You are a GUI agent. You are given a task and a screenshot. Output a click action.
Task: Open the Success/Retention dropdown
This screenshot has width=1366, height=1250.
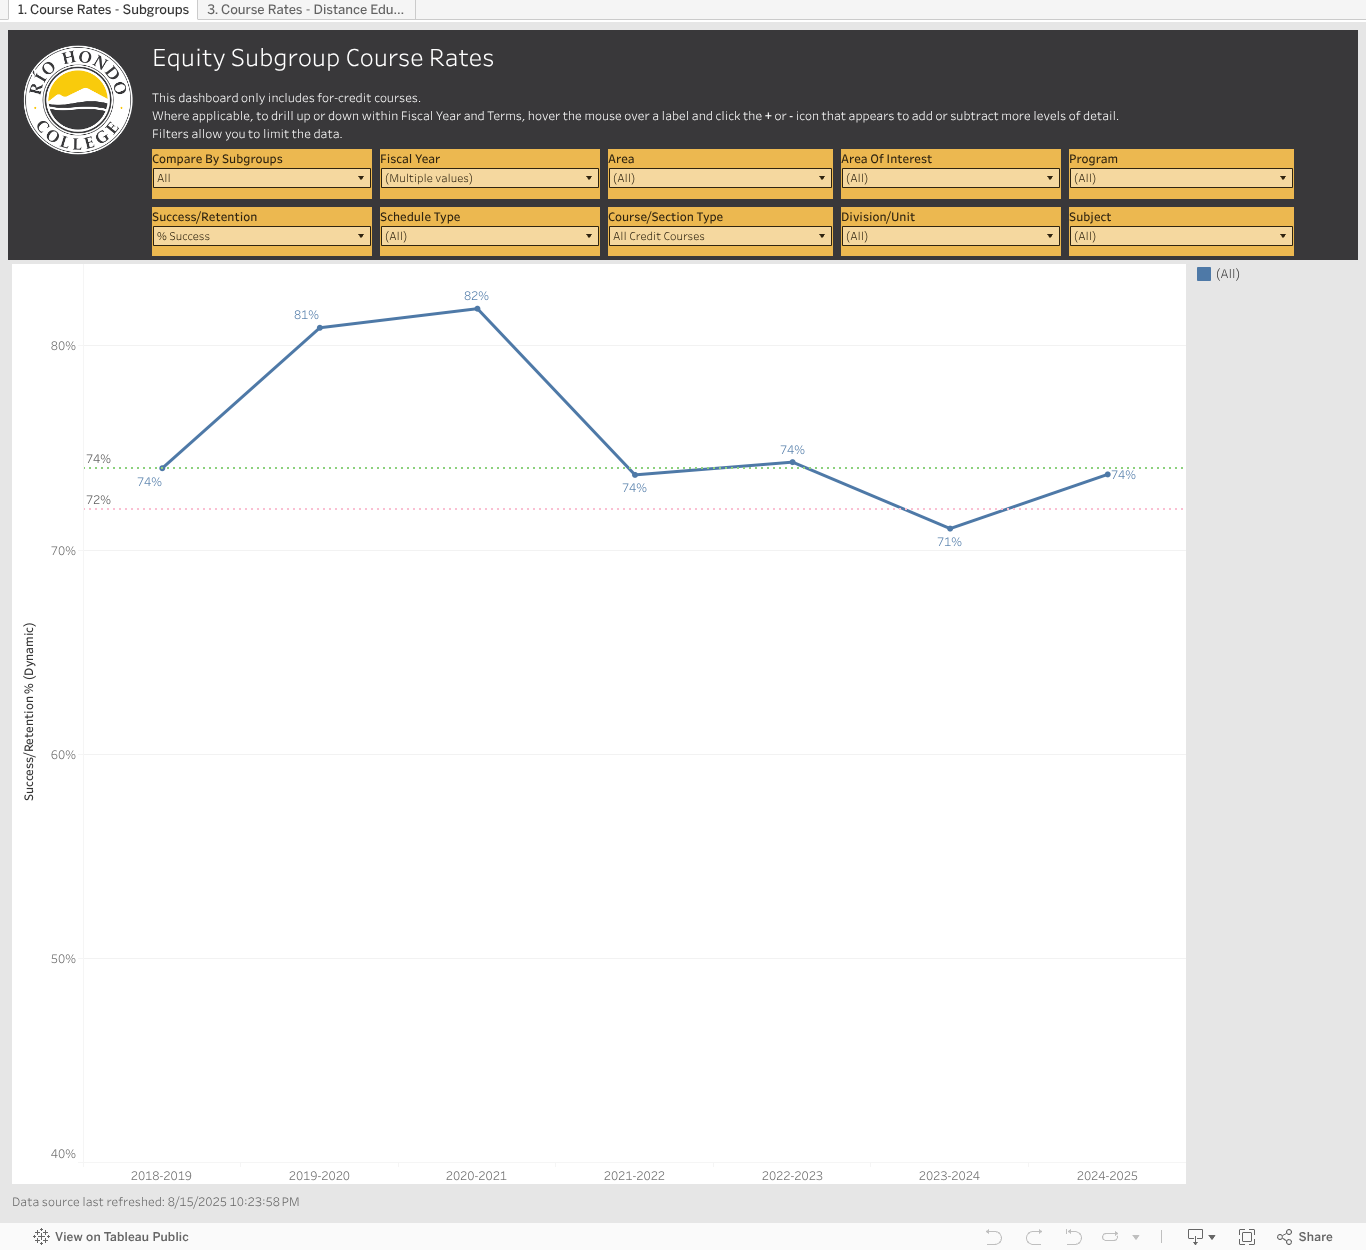coord(261,236)
